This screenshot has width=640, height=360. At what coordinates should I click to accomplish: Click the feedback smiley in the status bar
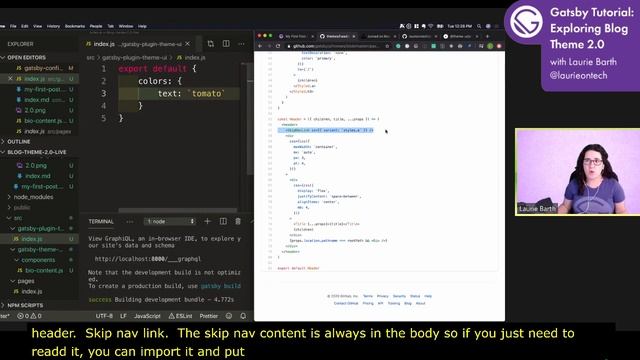click(229, 316)
